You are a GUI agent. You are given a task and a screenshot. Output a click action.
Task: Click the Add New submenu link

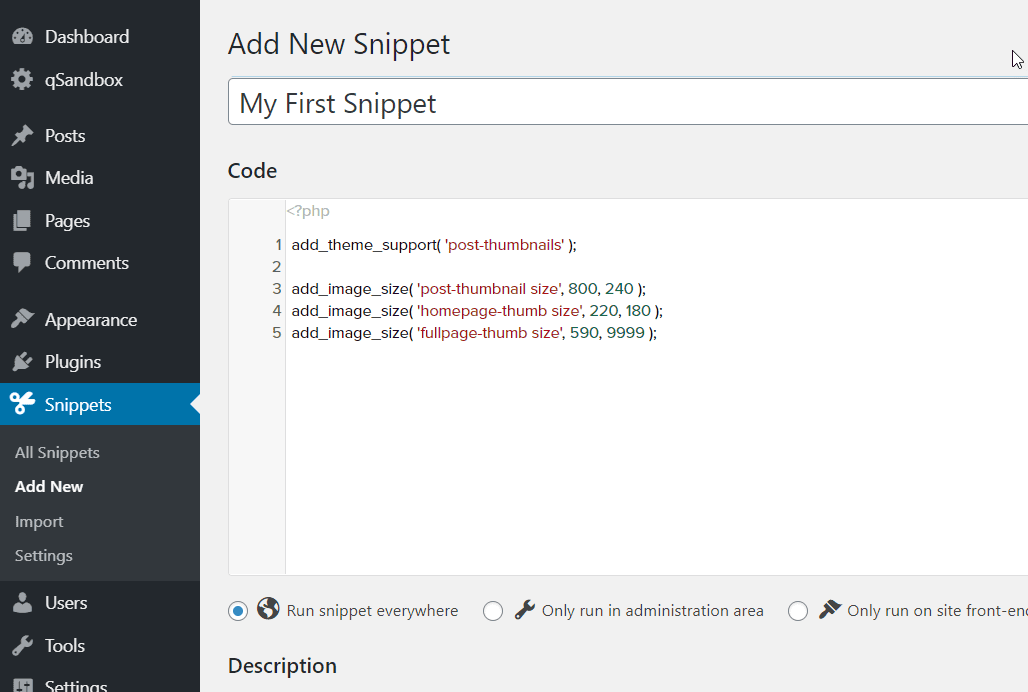48,486
